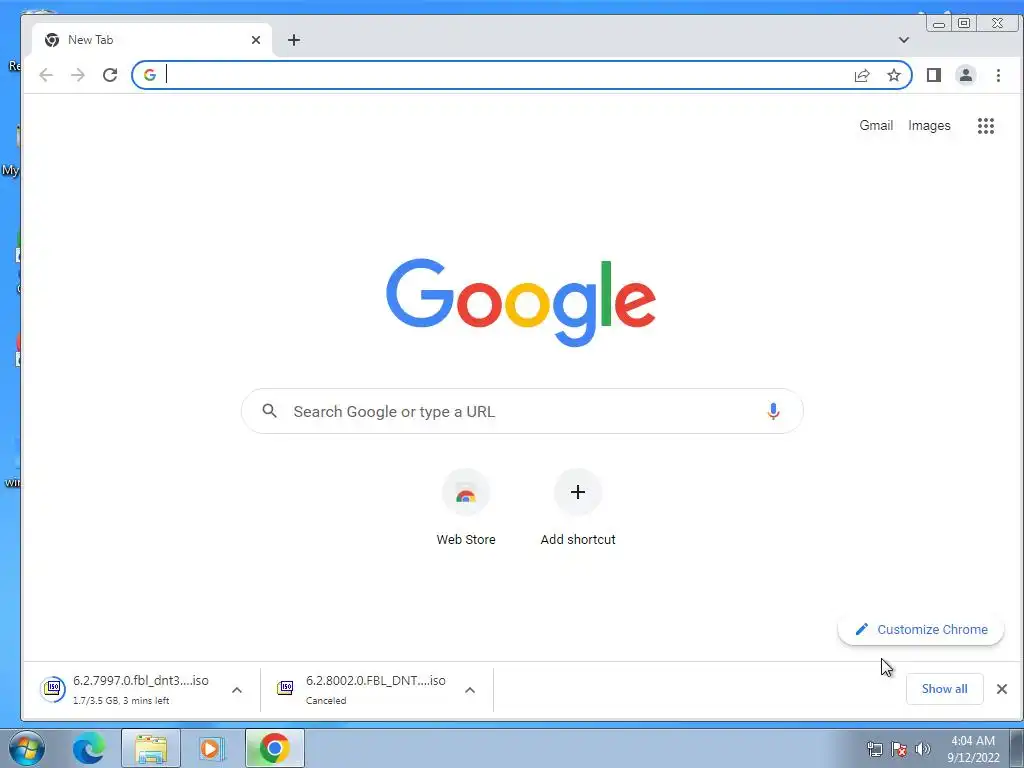This screenshot has width=1024, height=768.
Task: Click Search Google or type a URL box
Action: point(522,411)
